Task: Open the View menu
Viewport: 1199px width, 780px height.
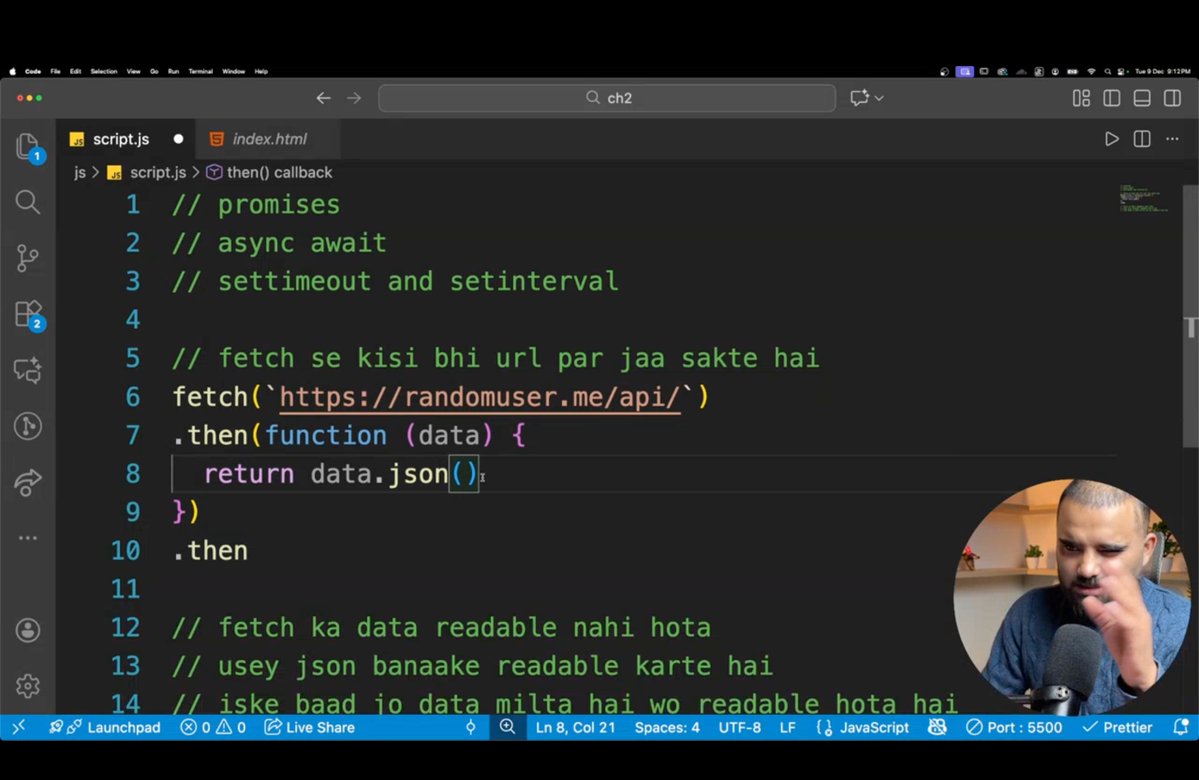Action: (134, 71)
